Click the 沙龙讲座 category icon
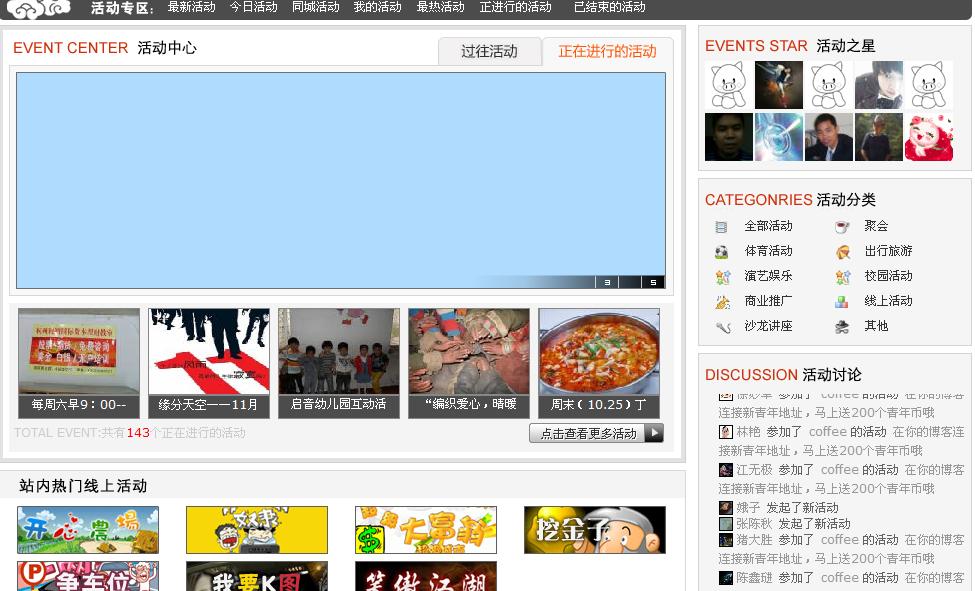975x591 pixels. [x=722, y=327]
